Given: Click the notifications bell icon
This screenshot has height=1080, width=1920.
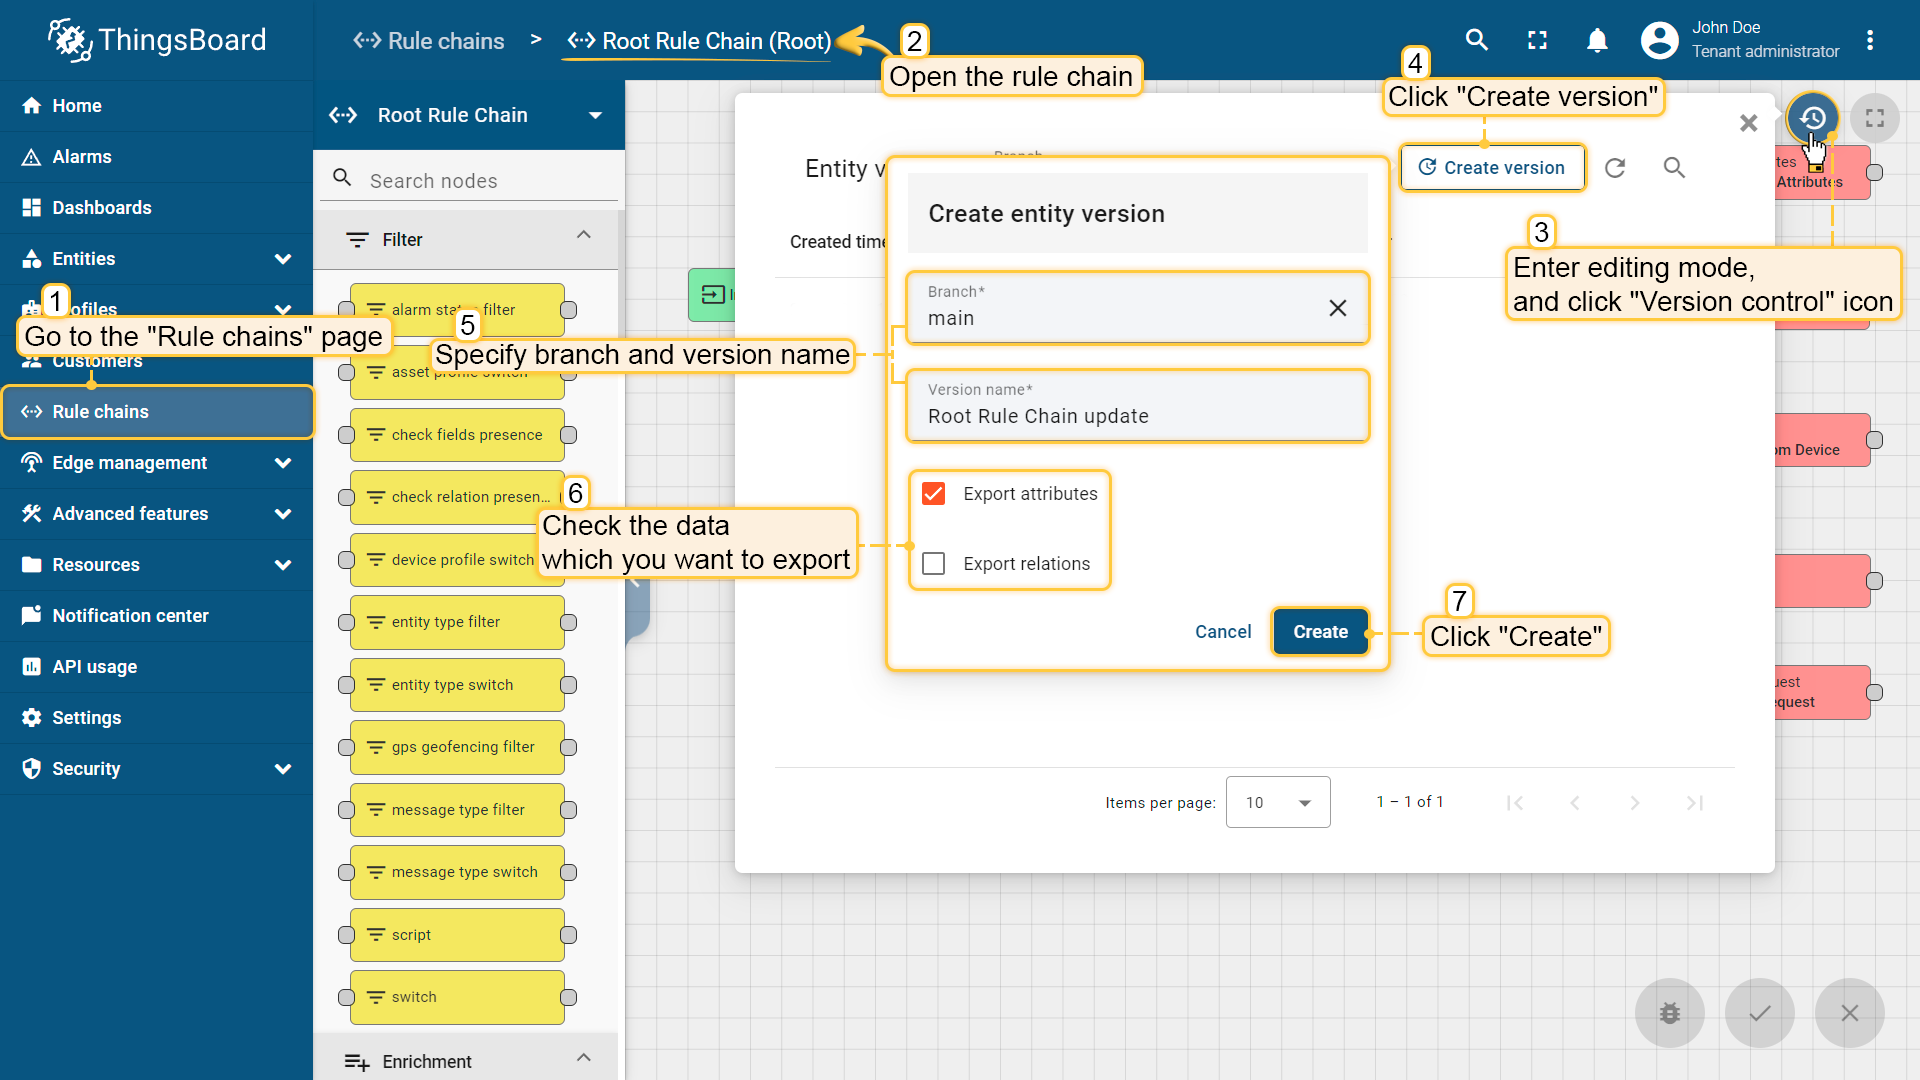Looking at the screenshot, I should pos(1597,40).
